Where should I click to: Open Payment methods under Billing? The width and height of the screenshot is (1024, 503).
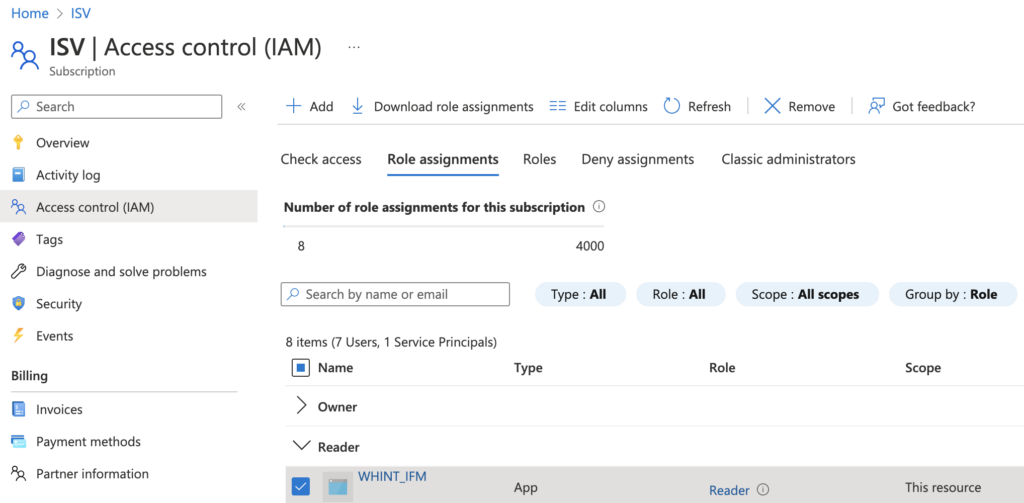click(x=88, y=442)
